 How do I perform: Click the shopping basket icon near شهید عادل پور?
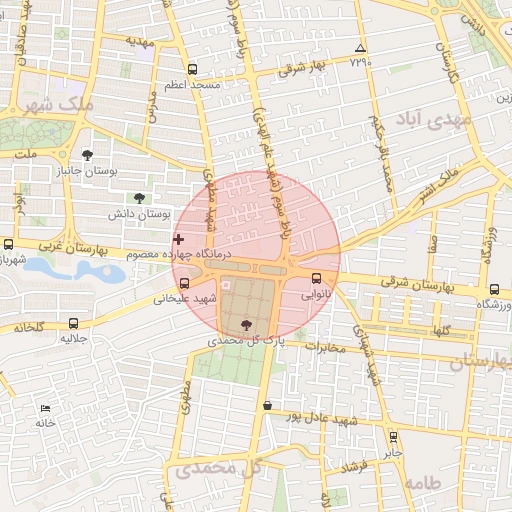[x=267, y=406]
